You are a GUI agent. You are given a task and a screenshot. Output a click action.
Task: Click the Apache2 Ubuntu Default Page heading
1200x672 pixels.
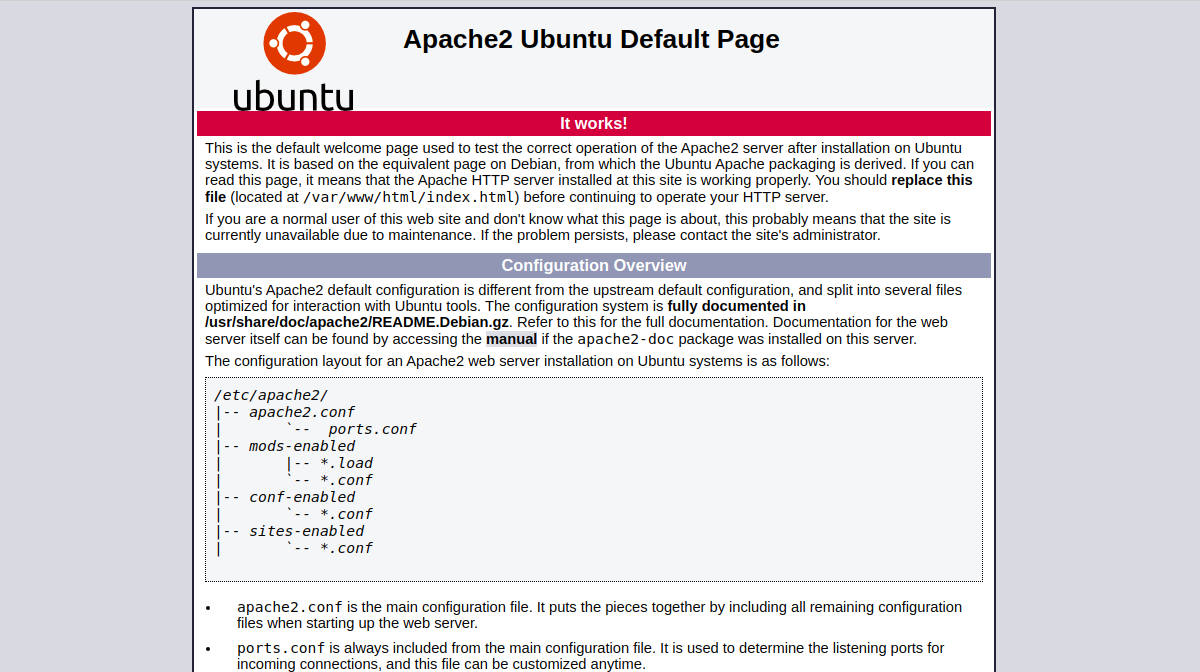coord(591,39)
